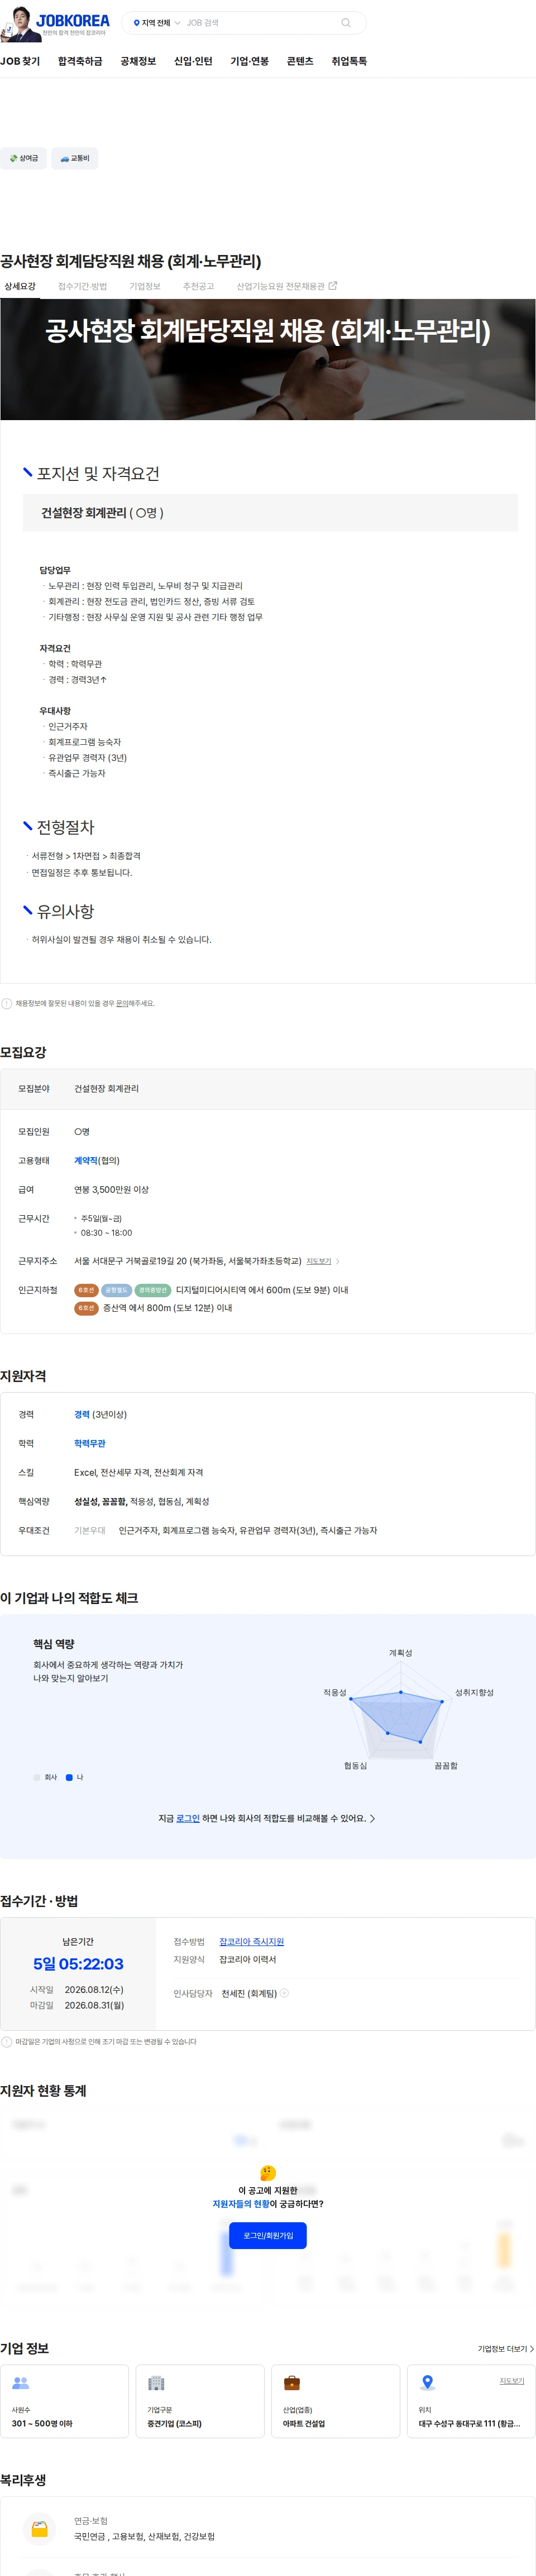The width and height of the screenshot is (536, 2576).
Task: Click the 경의중앙선 subway line badge
Action: click(153, 1290)
